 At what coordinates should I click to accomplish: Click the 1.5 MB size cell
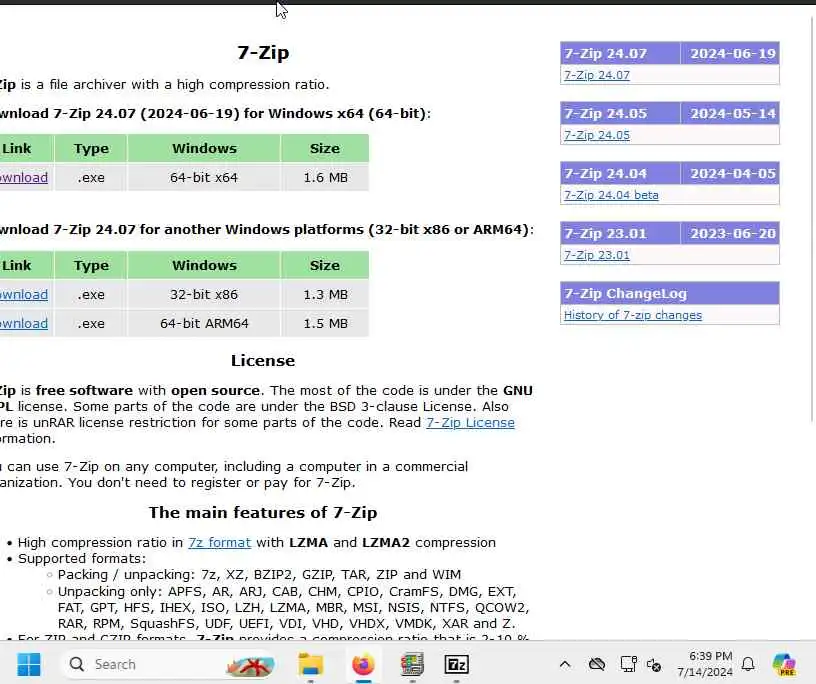(325, 323)
